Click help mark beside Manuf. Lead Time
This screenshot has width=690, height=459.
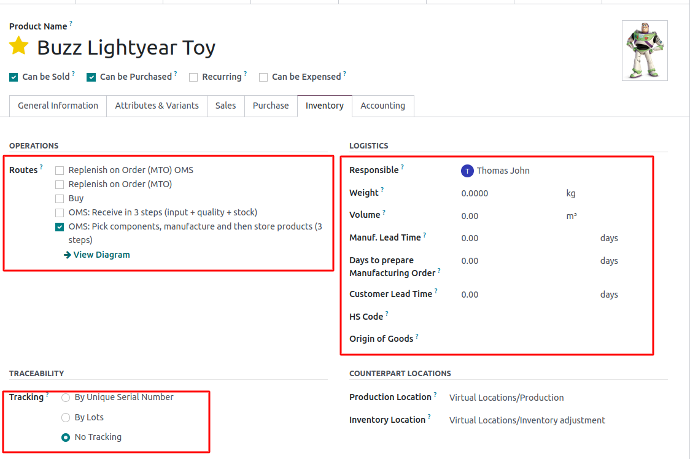tap(425, 235)
